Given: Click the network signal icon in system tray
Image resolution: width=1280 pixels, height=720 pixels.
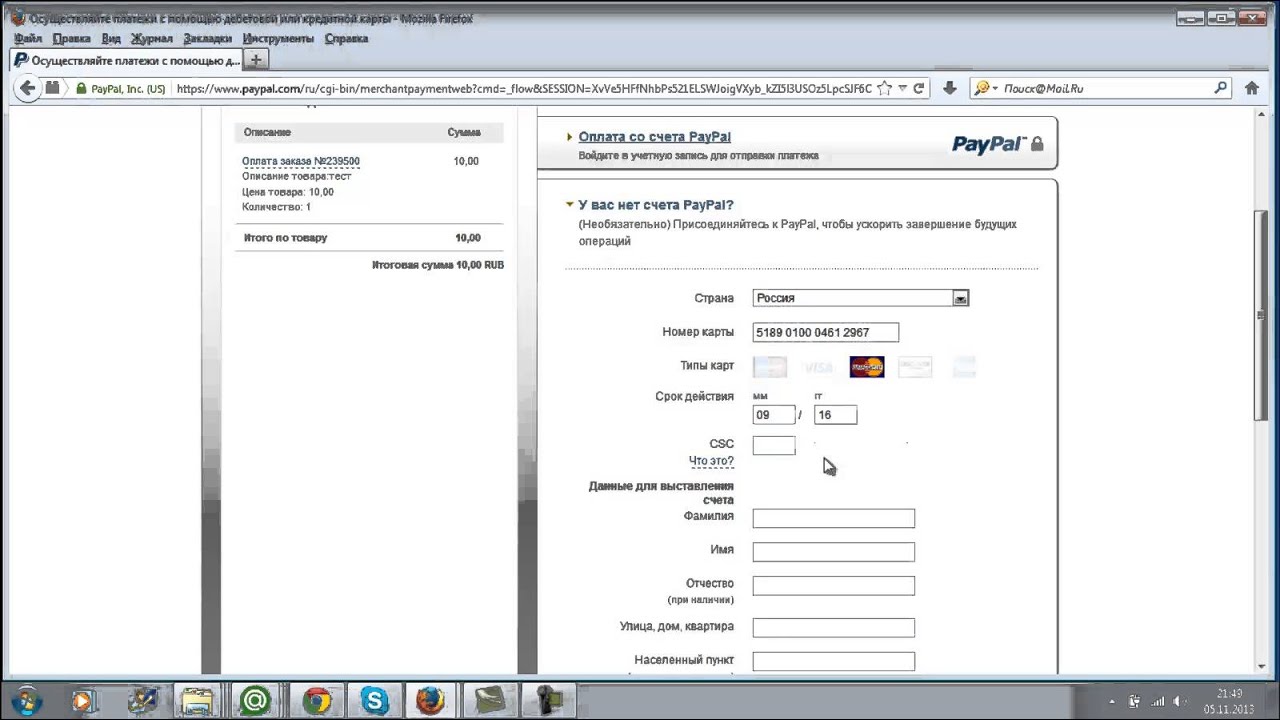Looking at the screenshot, I should (x=1156, y=701).
